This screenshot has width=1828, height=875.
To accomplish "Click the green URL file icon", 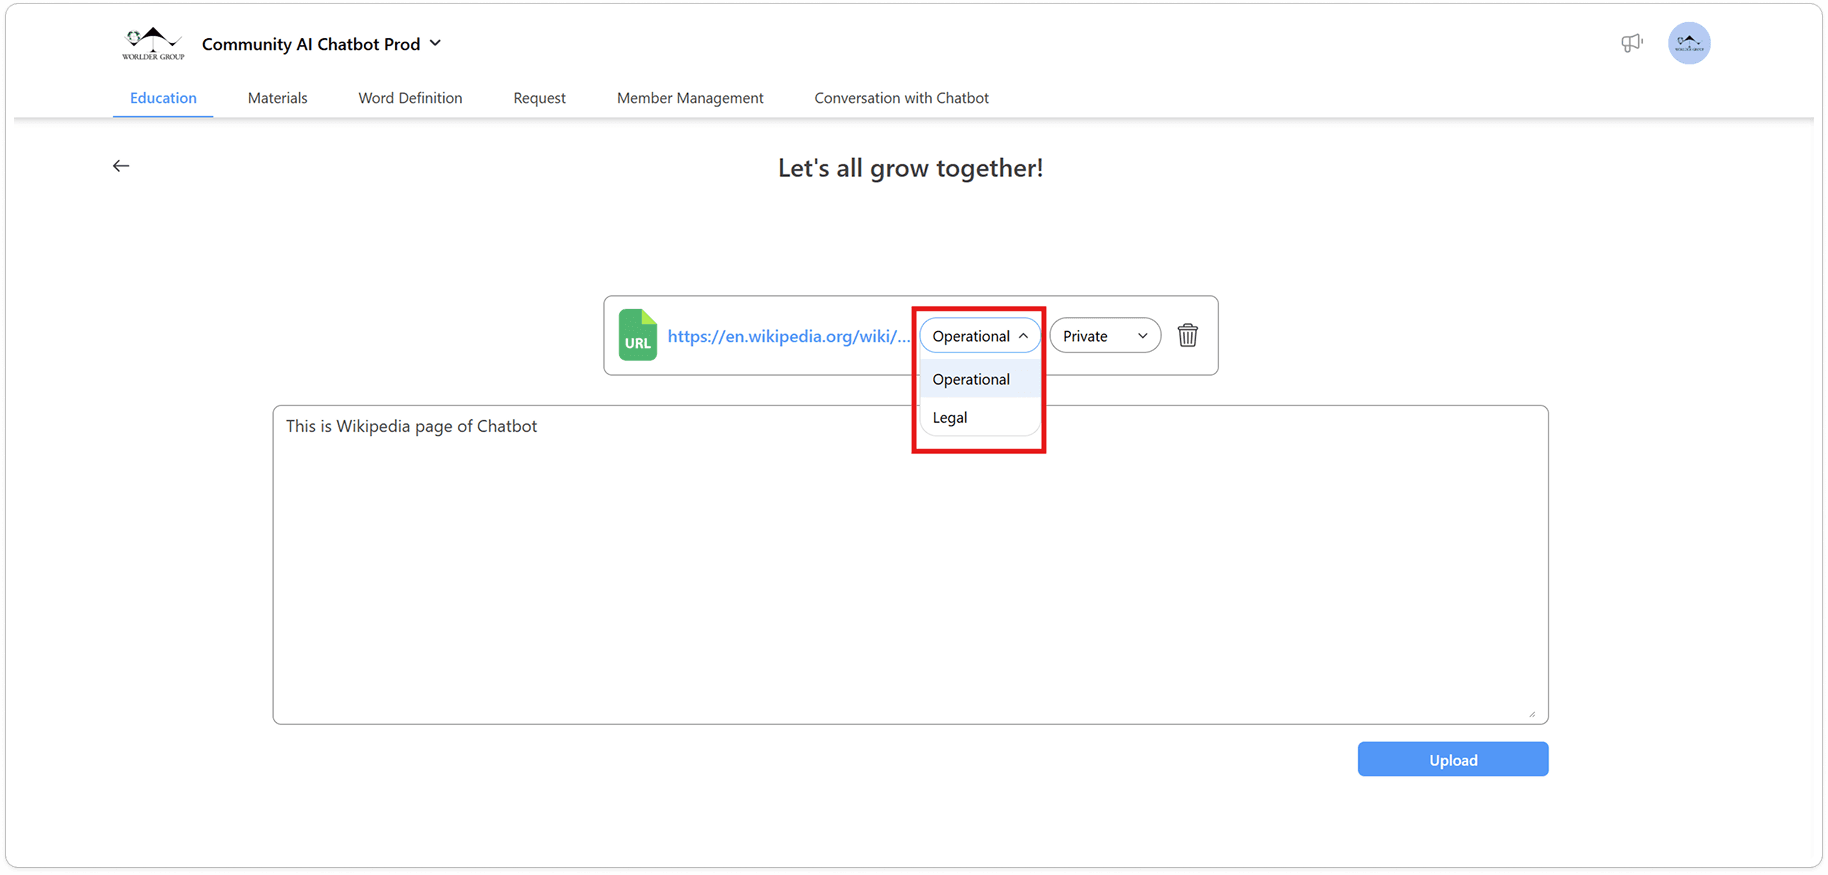I will [x=637, y=335].
